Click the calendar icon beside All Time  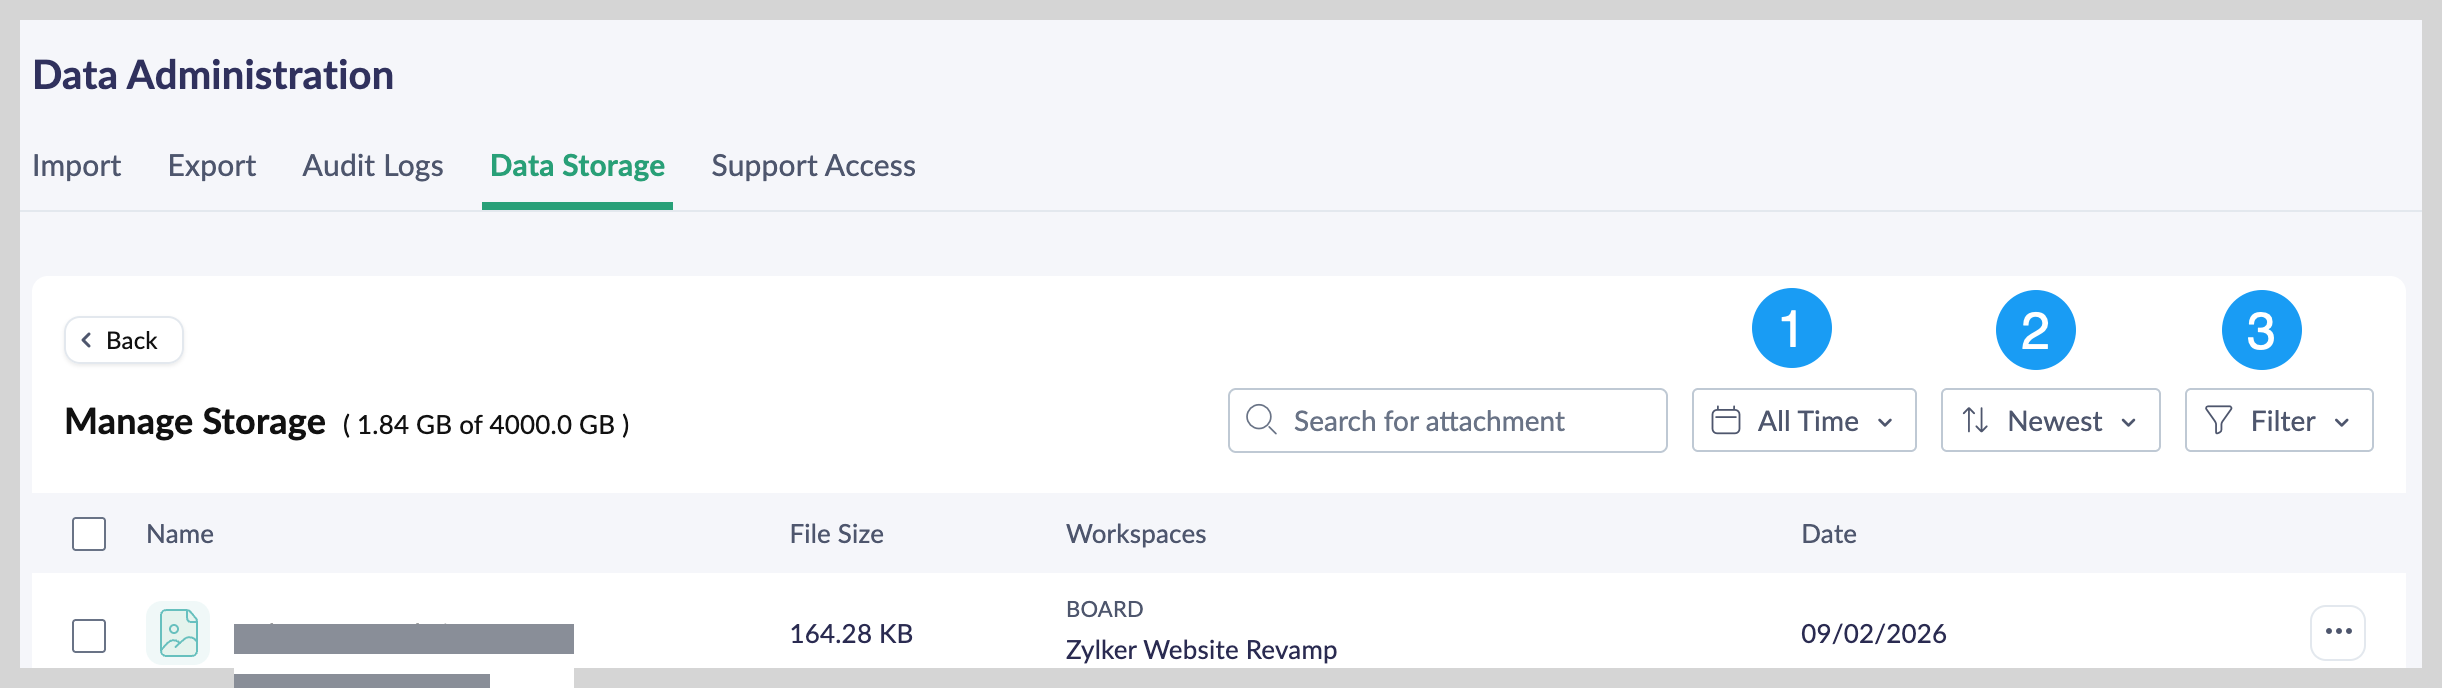click(x=1726, y=420)
